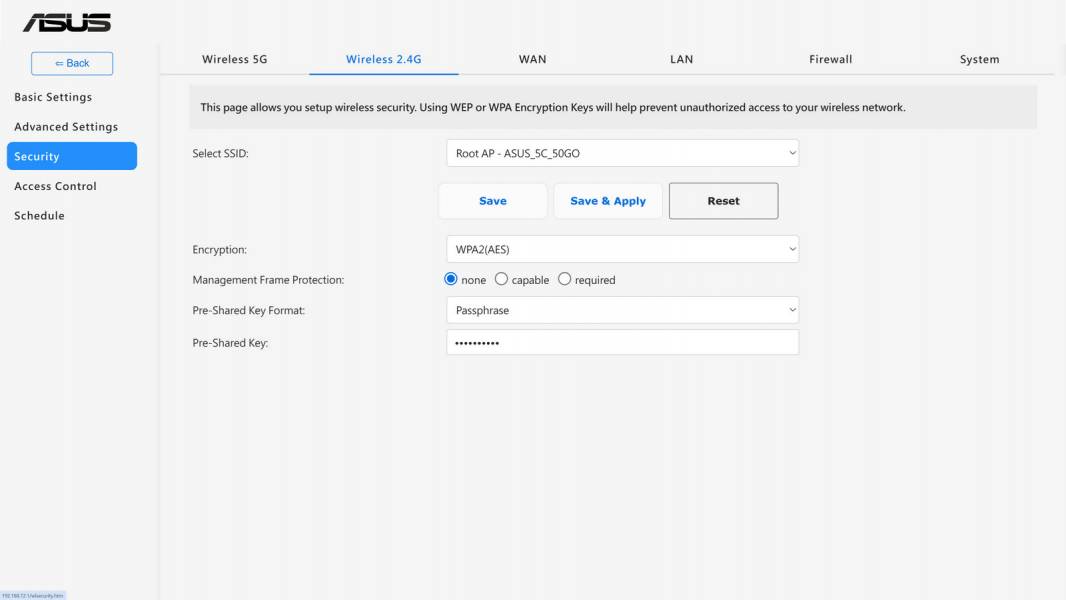Expand Pre-Shared Key Format dropdown
Image resolution: width=1066 pixels, height=600 pixels.
click(x=622, y=311)
